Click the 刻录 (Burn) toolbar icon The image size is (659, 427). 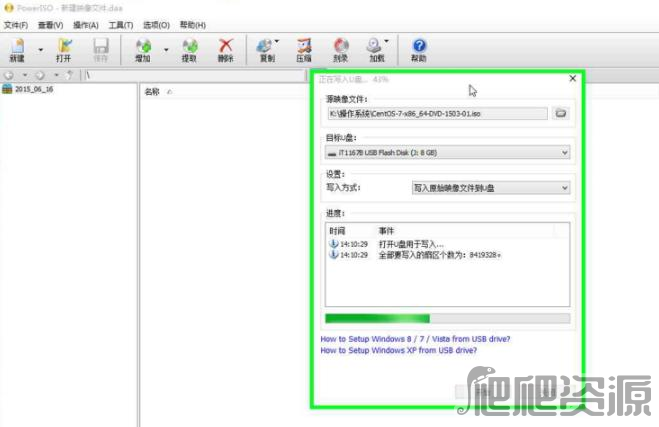coord(341,50)
